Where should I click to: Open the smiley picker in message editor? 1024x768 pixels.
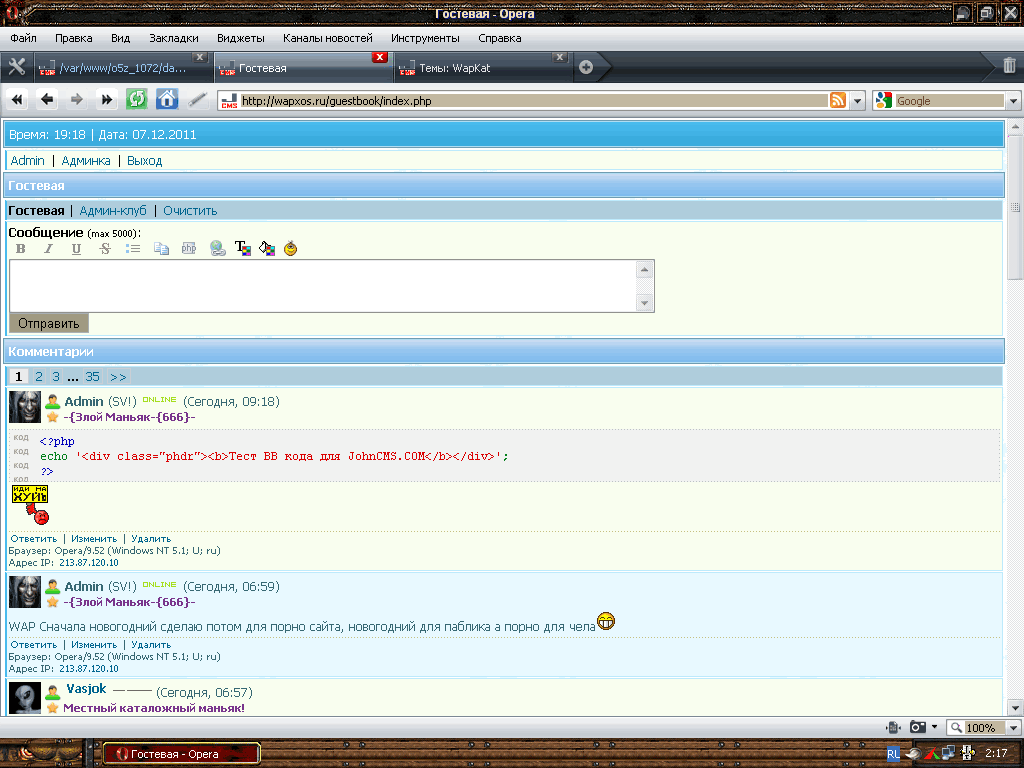pyautogui.click(x=291, y=249)
